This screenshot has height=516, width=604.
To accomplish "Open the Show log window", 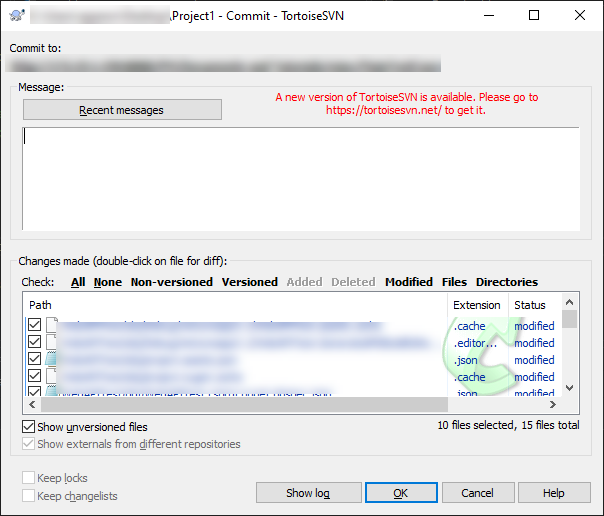I will (309, 493).
